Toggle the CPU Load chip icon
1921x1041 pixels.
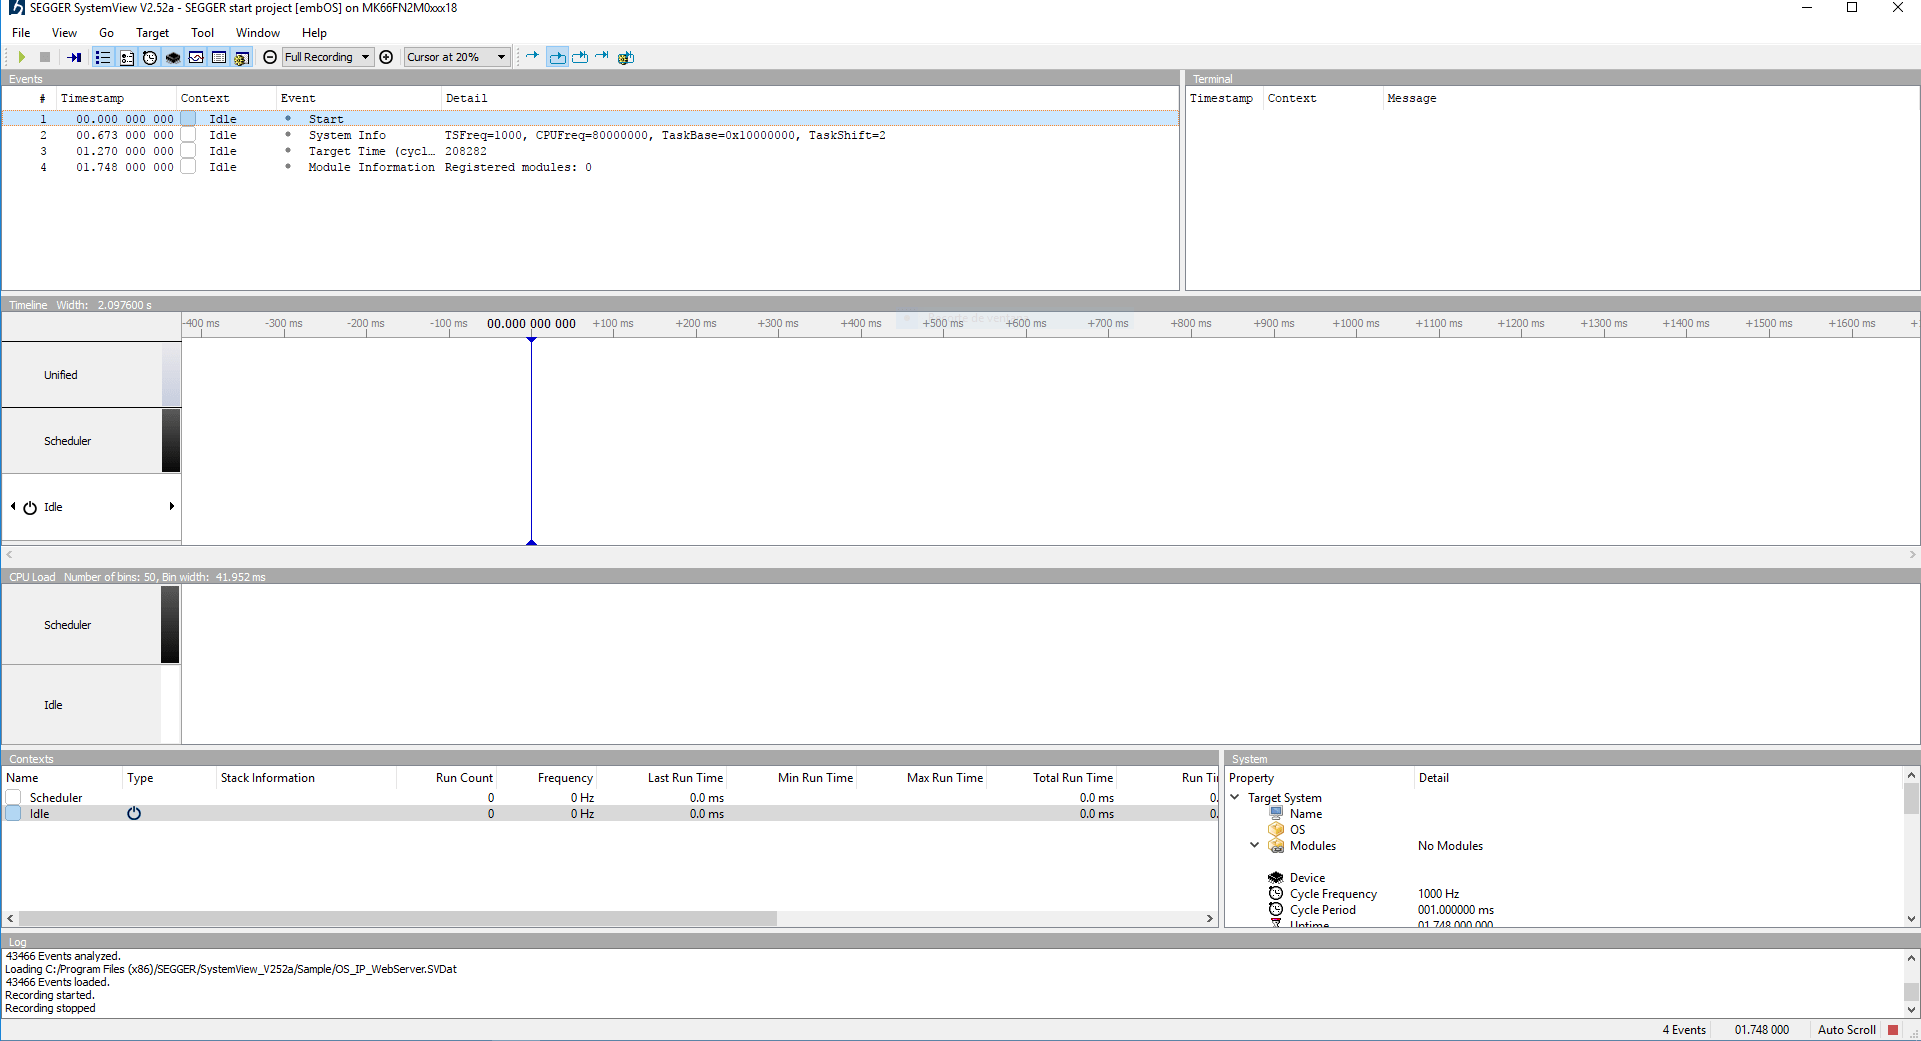coord(172,57)
